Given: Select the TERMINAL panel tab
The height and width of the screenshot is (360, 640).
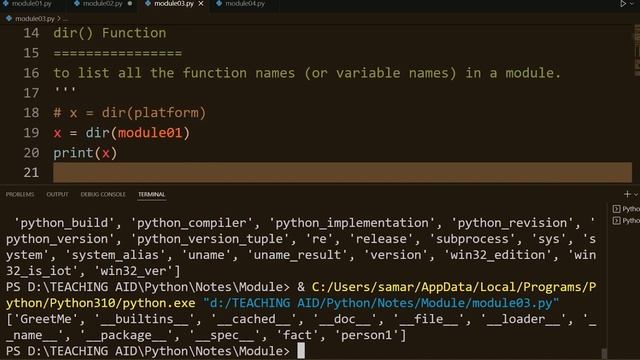Looking at the screenshot, I should click(151, 194).
